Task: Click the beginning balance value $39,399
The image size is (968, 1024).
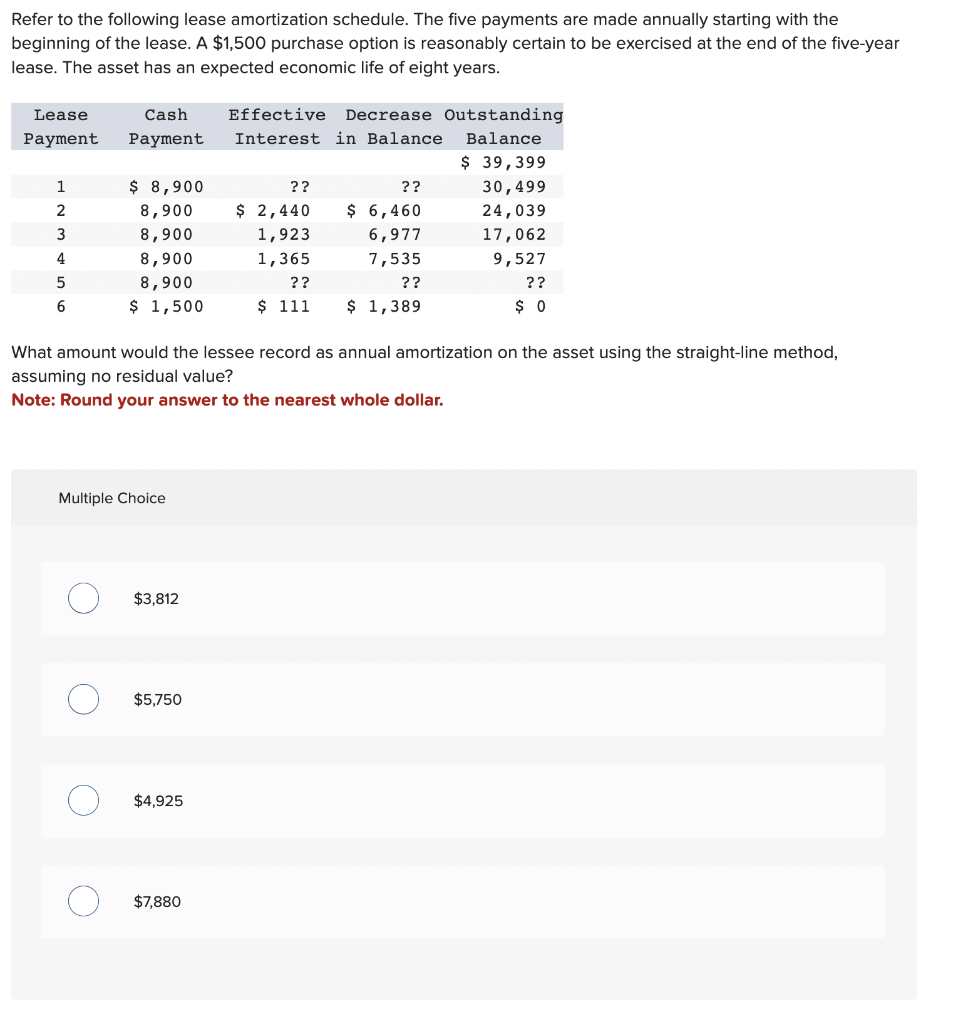Action: coord(504,162)
